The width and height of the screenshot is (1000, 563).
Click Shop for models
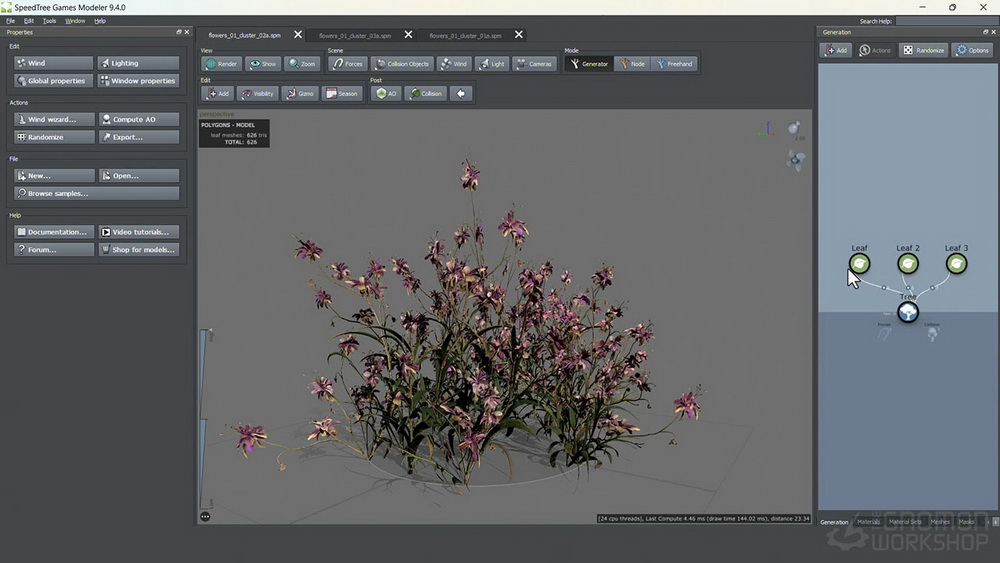tap(139, 250)
